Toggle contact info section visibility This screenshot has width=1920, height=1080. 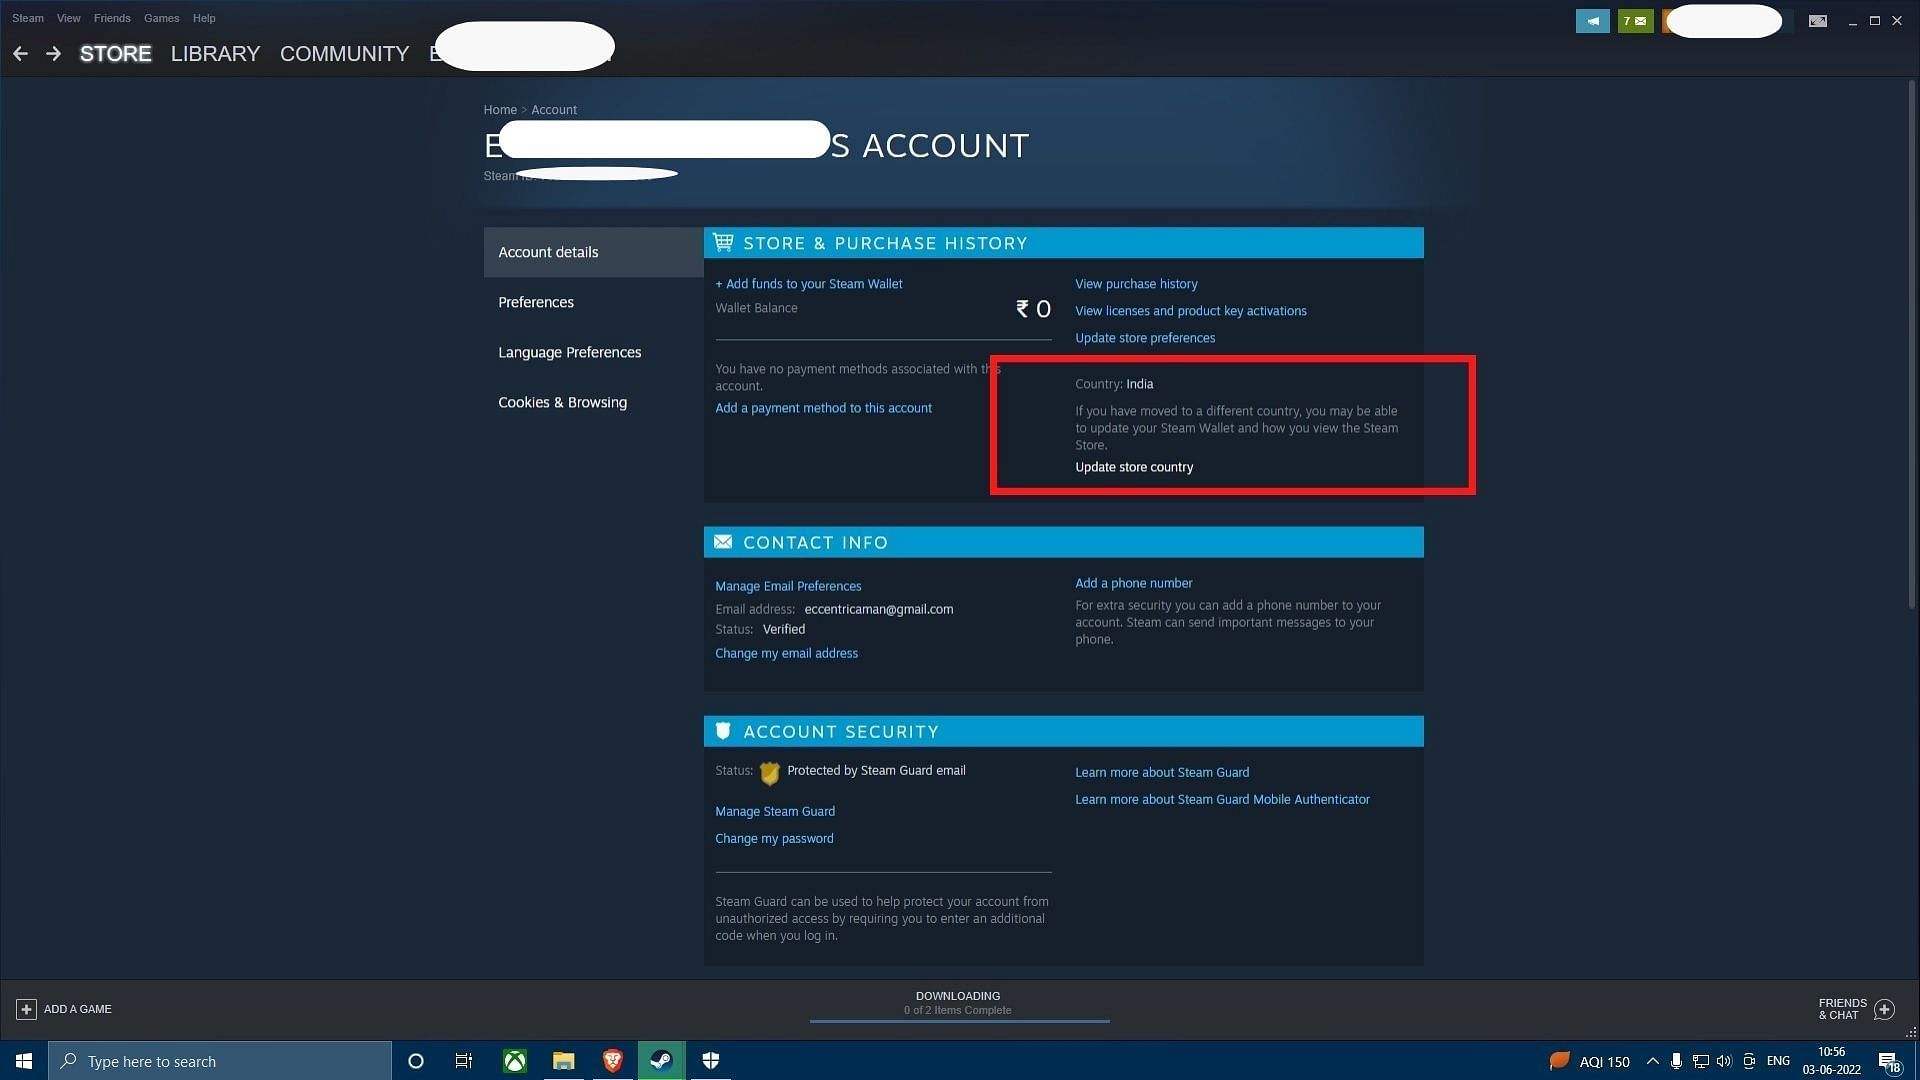click(x=1063, y=541)
